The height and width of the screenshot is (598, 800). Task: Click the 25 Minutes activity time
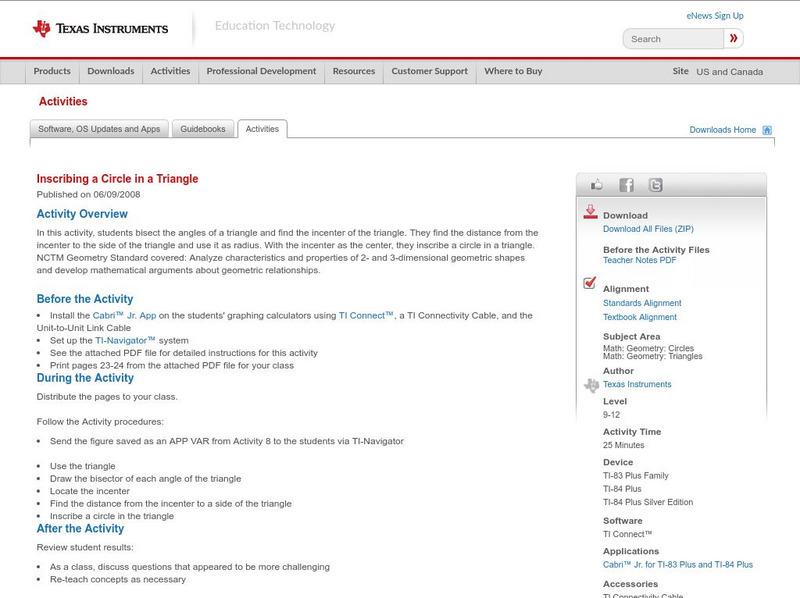(623, 445)
